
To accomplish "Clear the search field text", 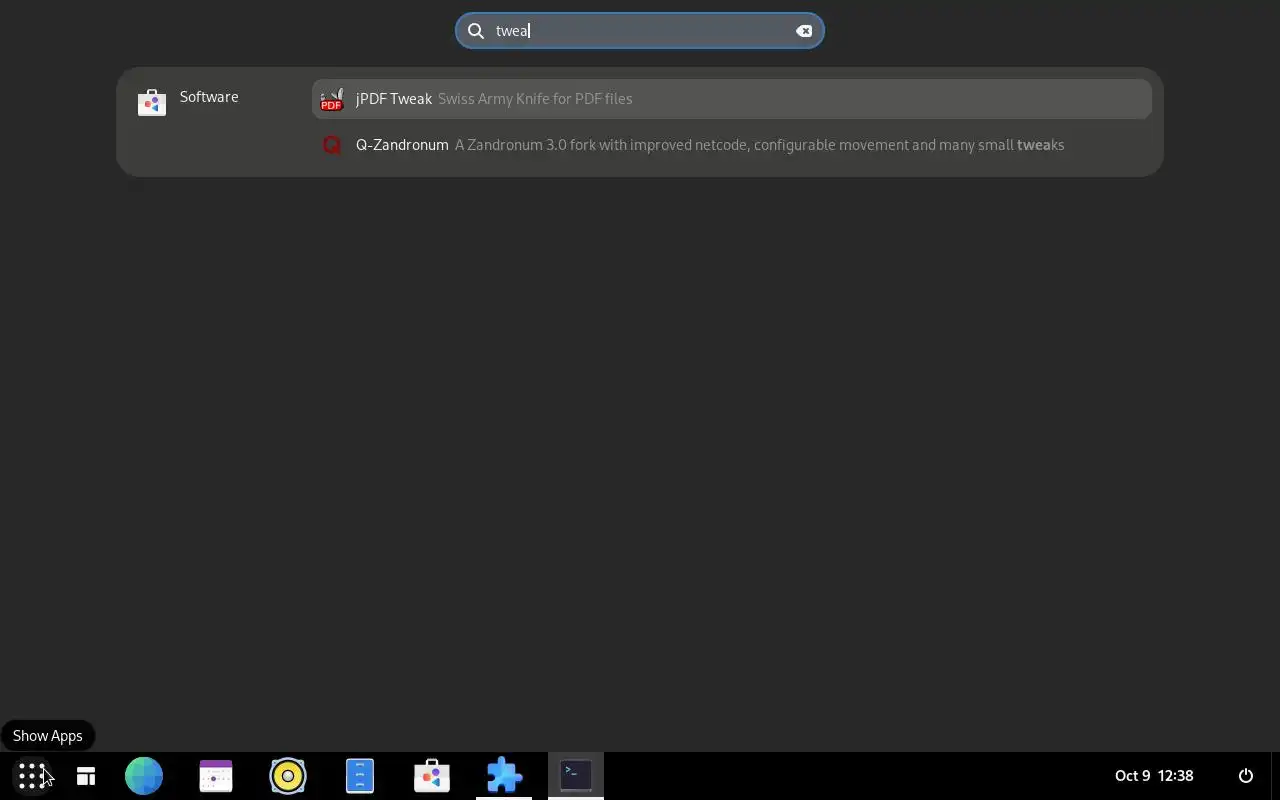I will pos(804,31).
